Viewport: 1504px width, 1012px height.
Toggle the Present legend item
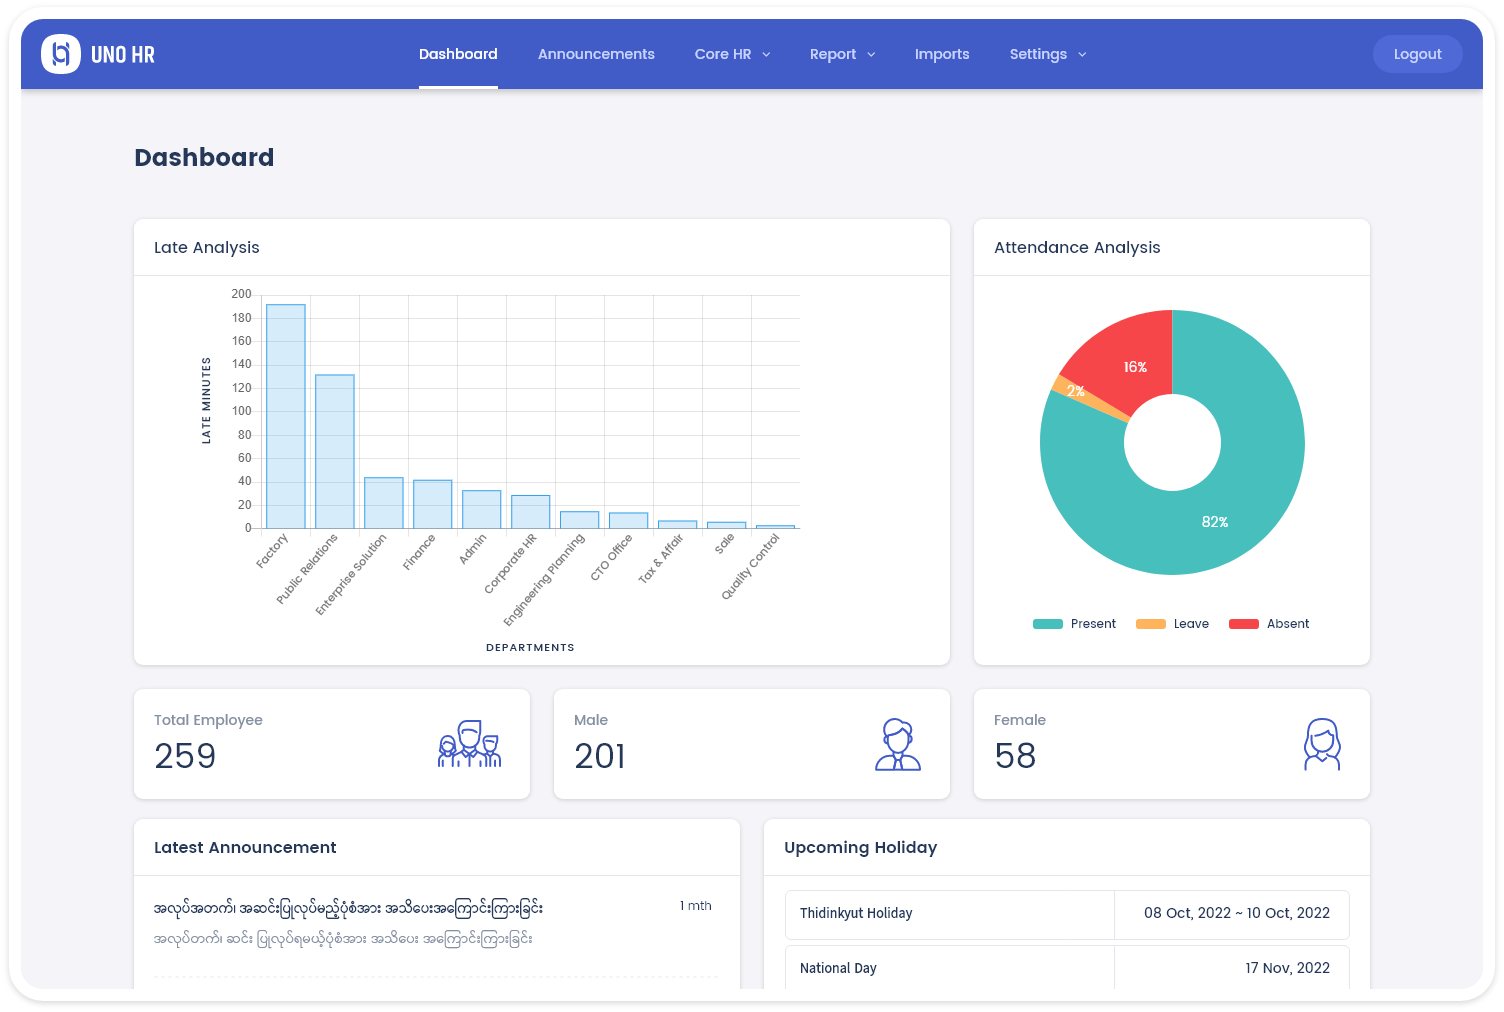tap(1074, 624)
